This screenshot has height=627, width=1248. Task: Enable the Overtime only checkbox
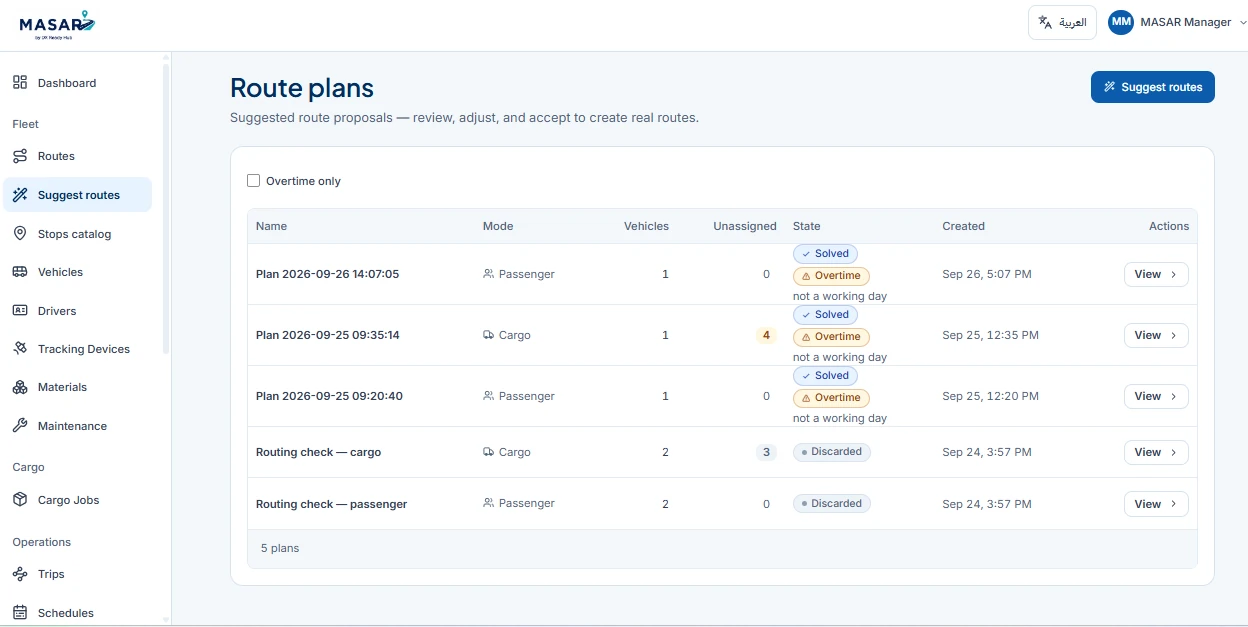254,181
